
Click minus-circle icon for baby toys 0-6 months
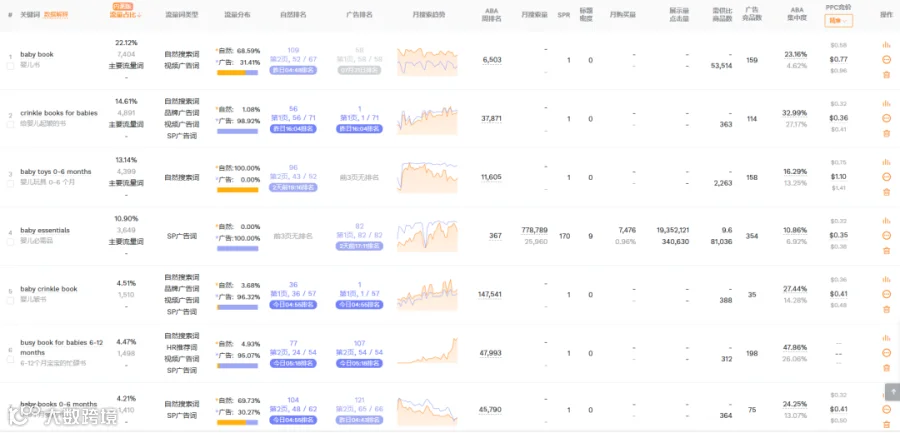click(x=886, y=177)
